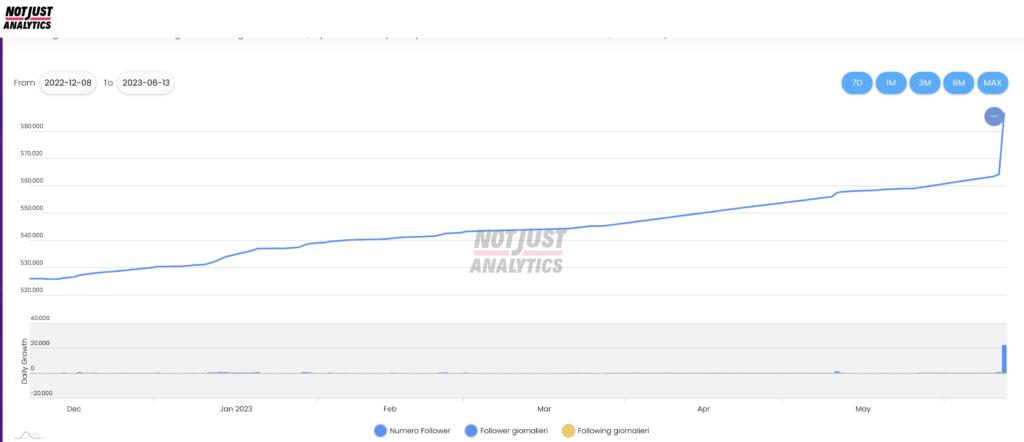Open the From date picker
This screenshot has width=1024, height=442.
click(68, 83)
